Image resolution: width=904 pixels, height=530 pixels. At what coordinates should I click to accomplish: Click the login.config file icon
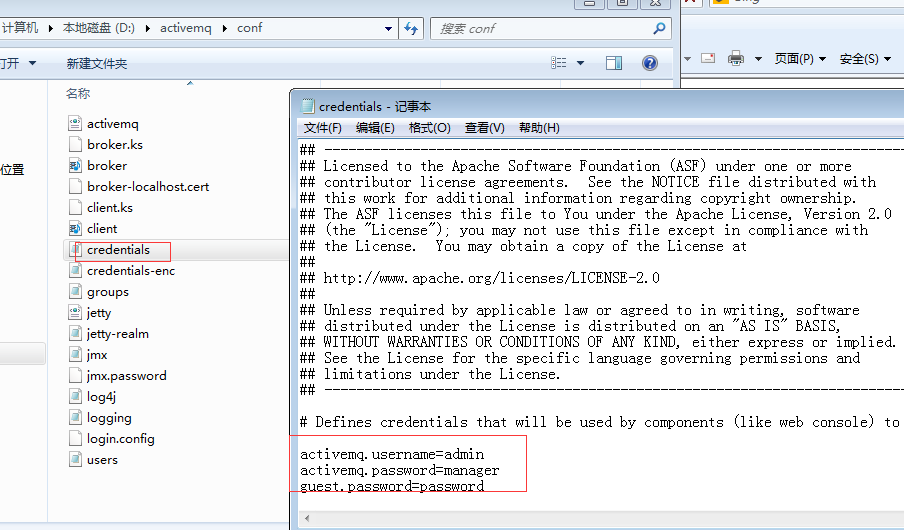(75, 438)
